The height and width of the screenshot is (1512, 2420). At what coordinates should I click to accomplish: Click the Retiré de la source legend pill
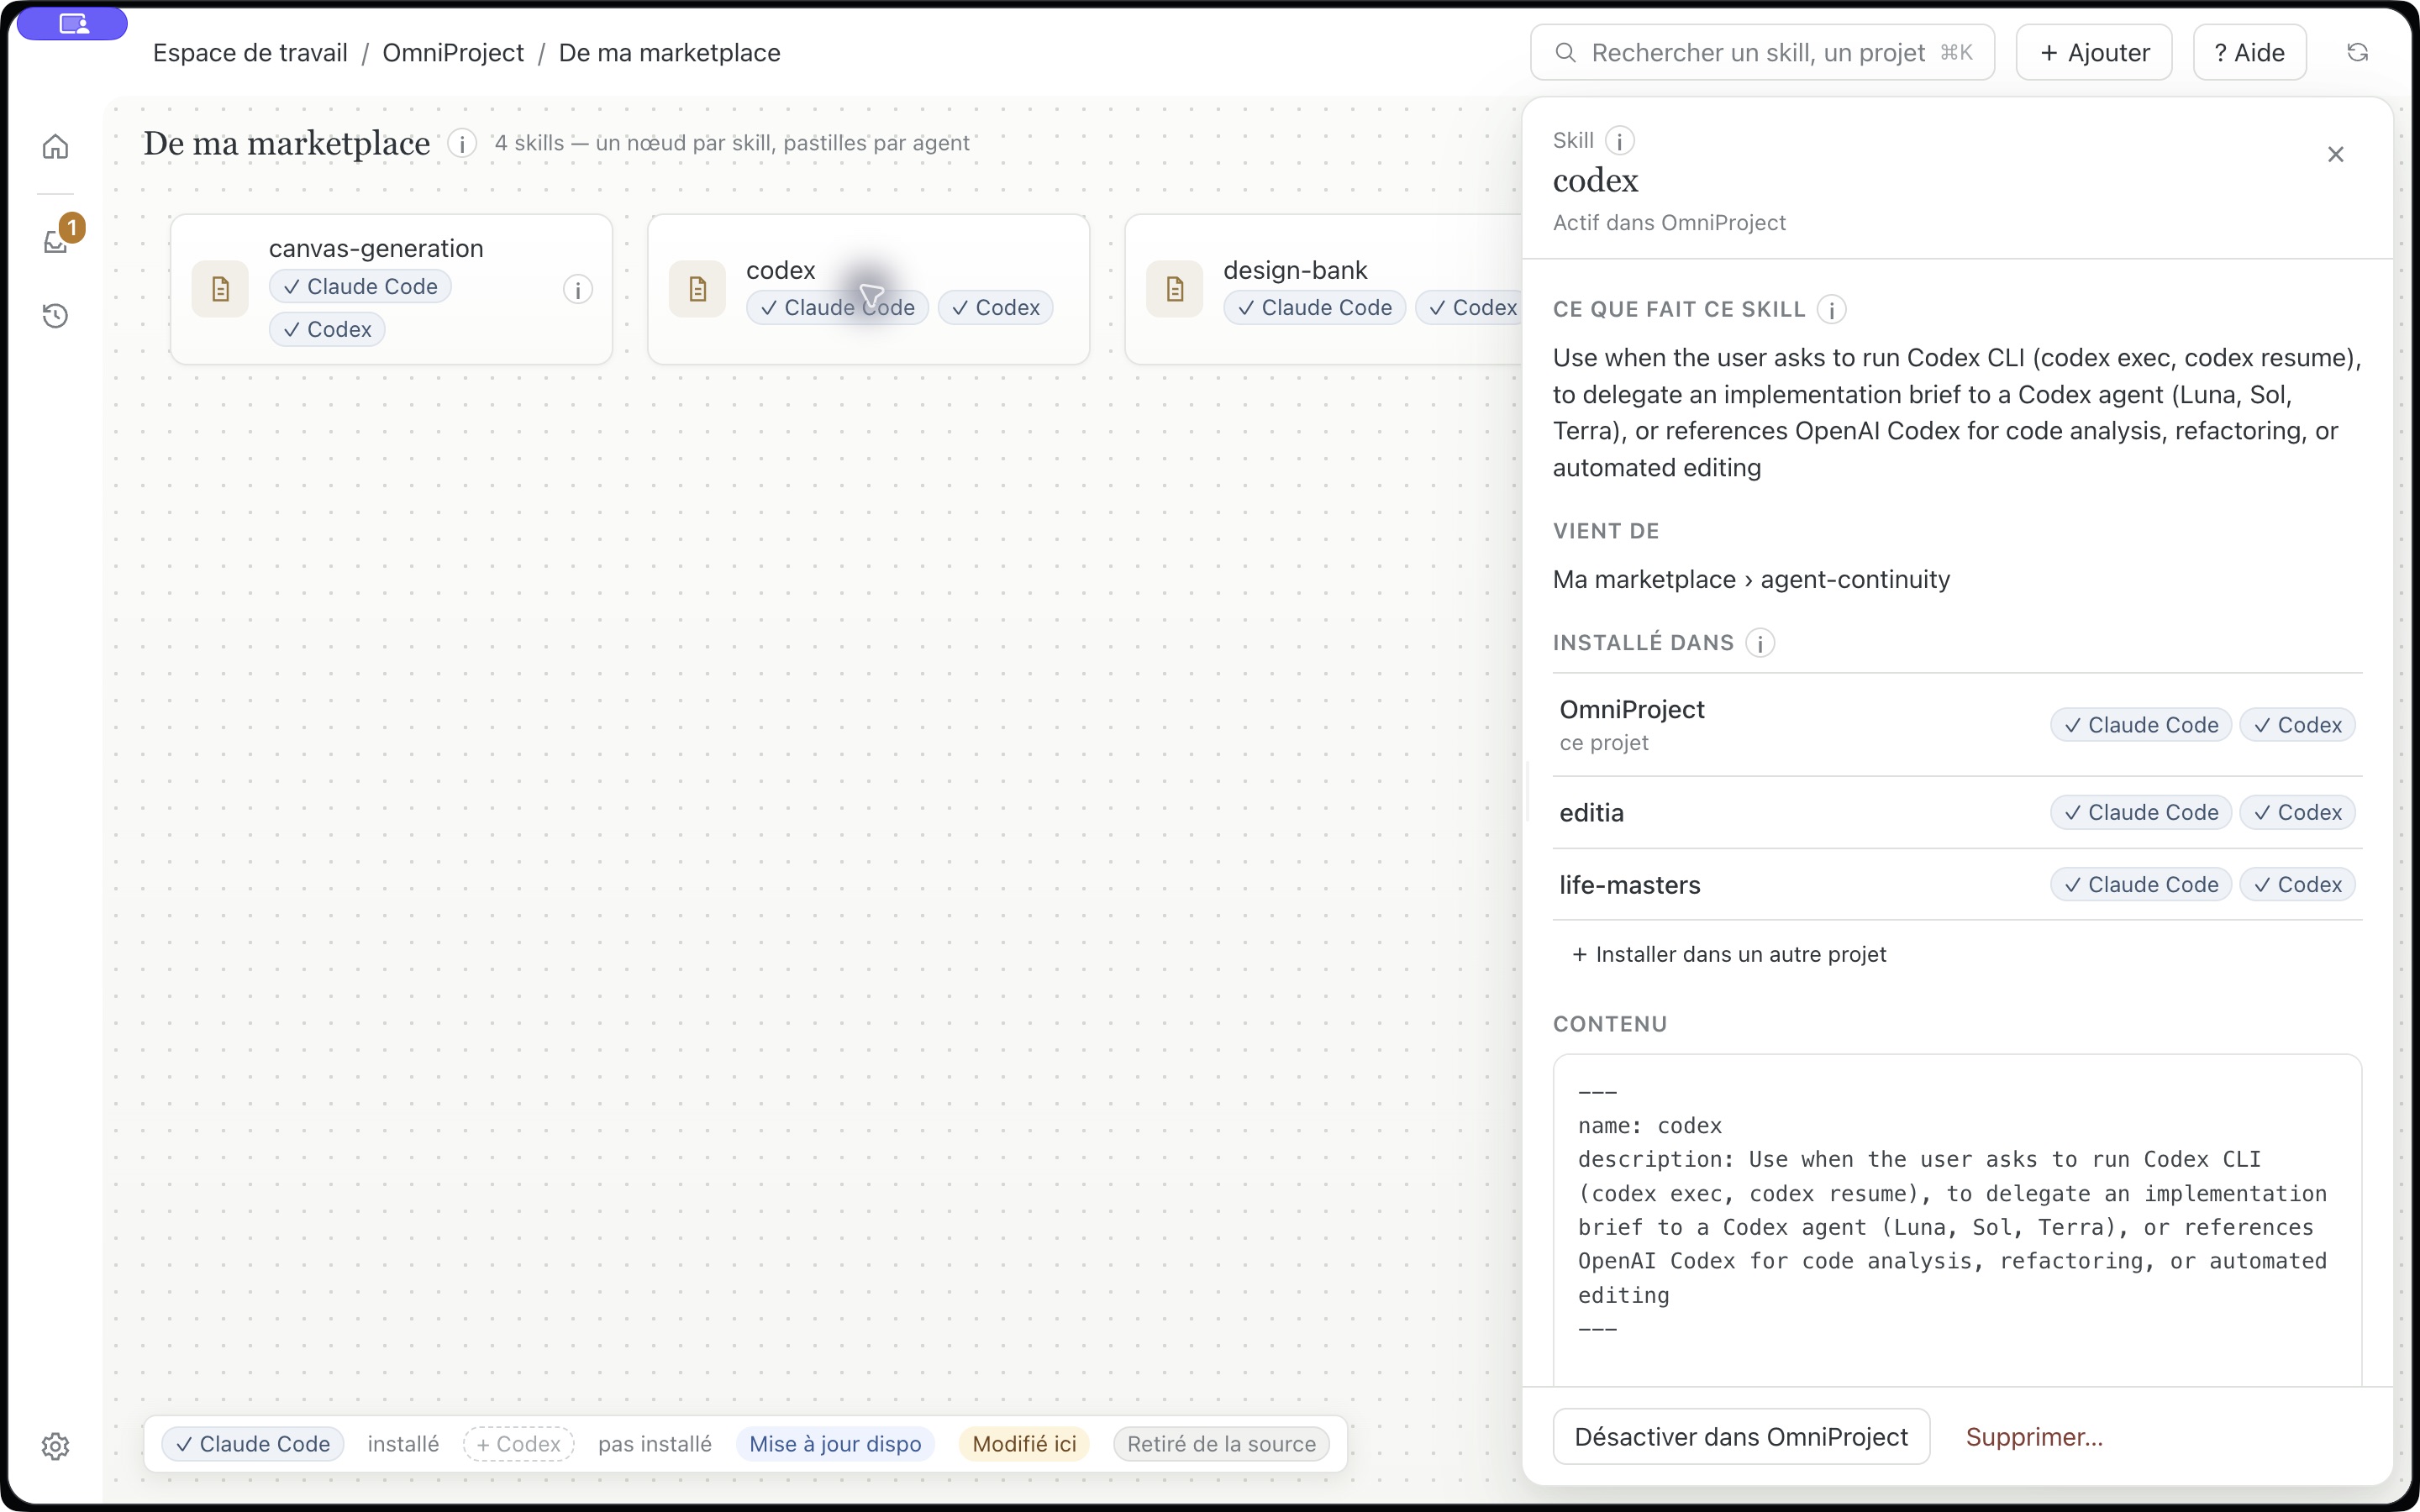[1221, 1444]
